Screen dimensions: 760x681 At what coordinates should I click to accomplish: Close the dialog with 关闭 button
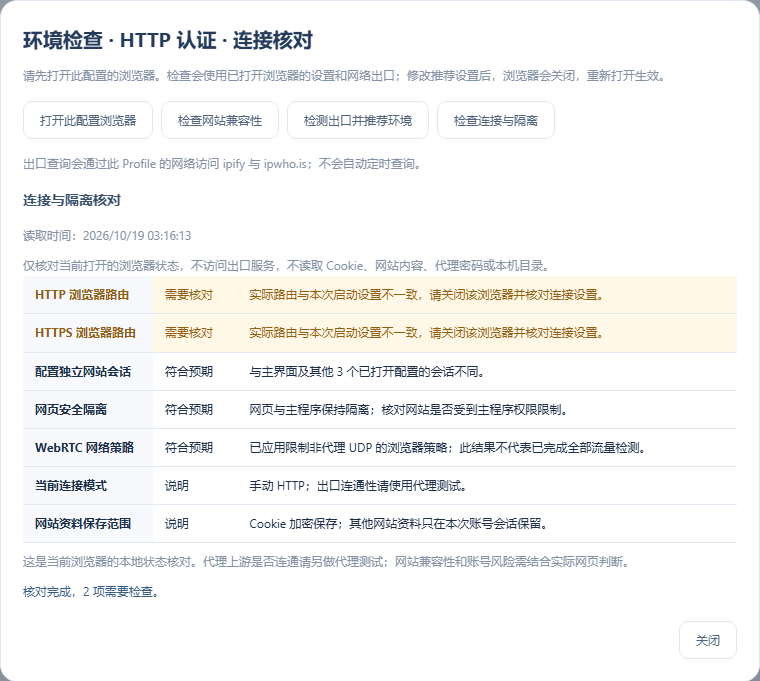pyautogui.click(x=708, y=640)
